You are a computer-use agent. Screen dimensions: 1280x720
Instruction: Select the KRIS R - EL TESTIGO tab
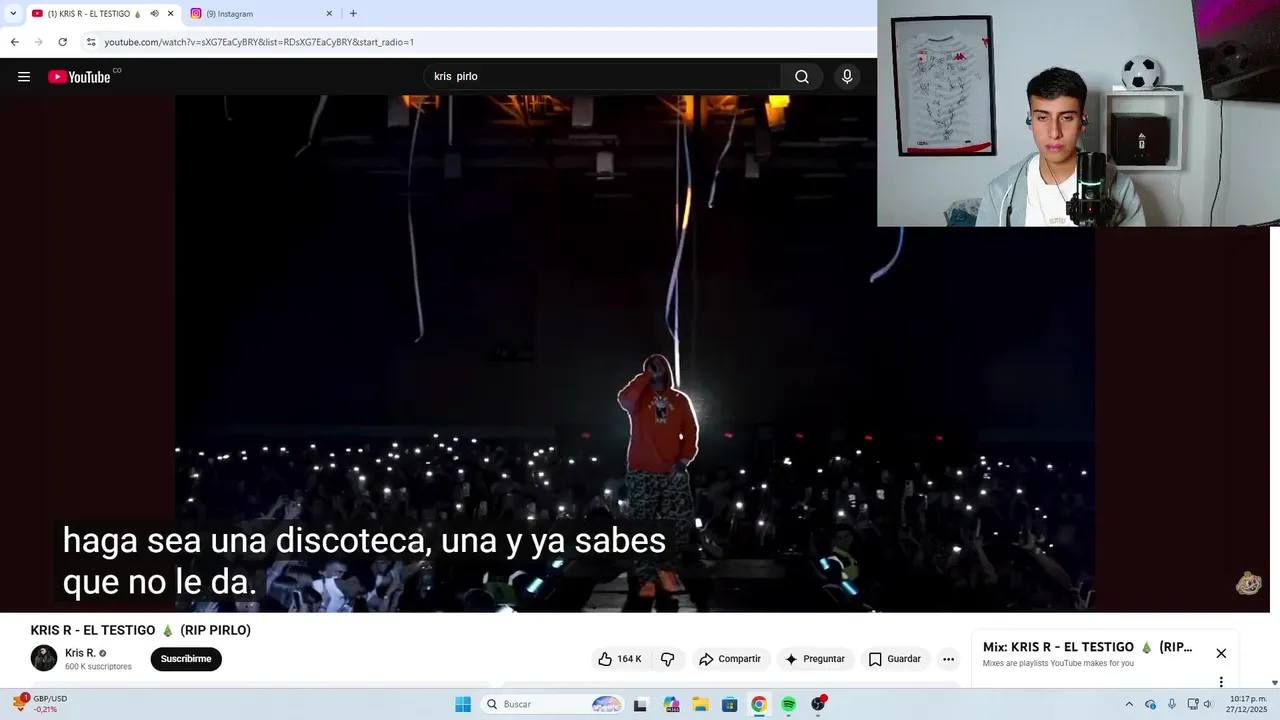tap(95, 14)
